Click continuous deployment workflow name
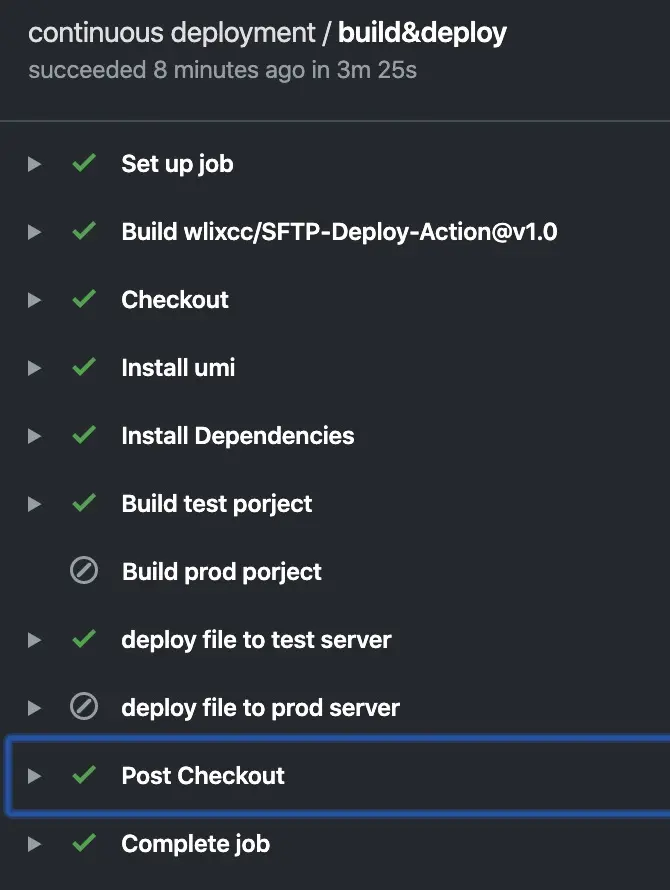670x890 pixels. tap(170, 33)
